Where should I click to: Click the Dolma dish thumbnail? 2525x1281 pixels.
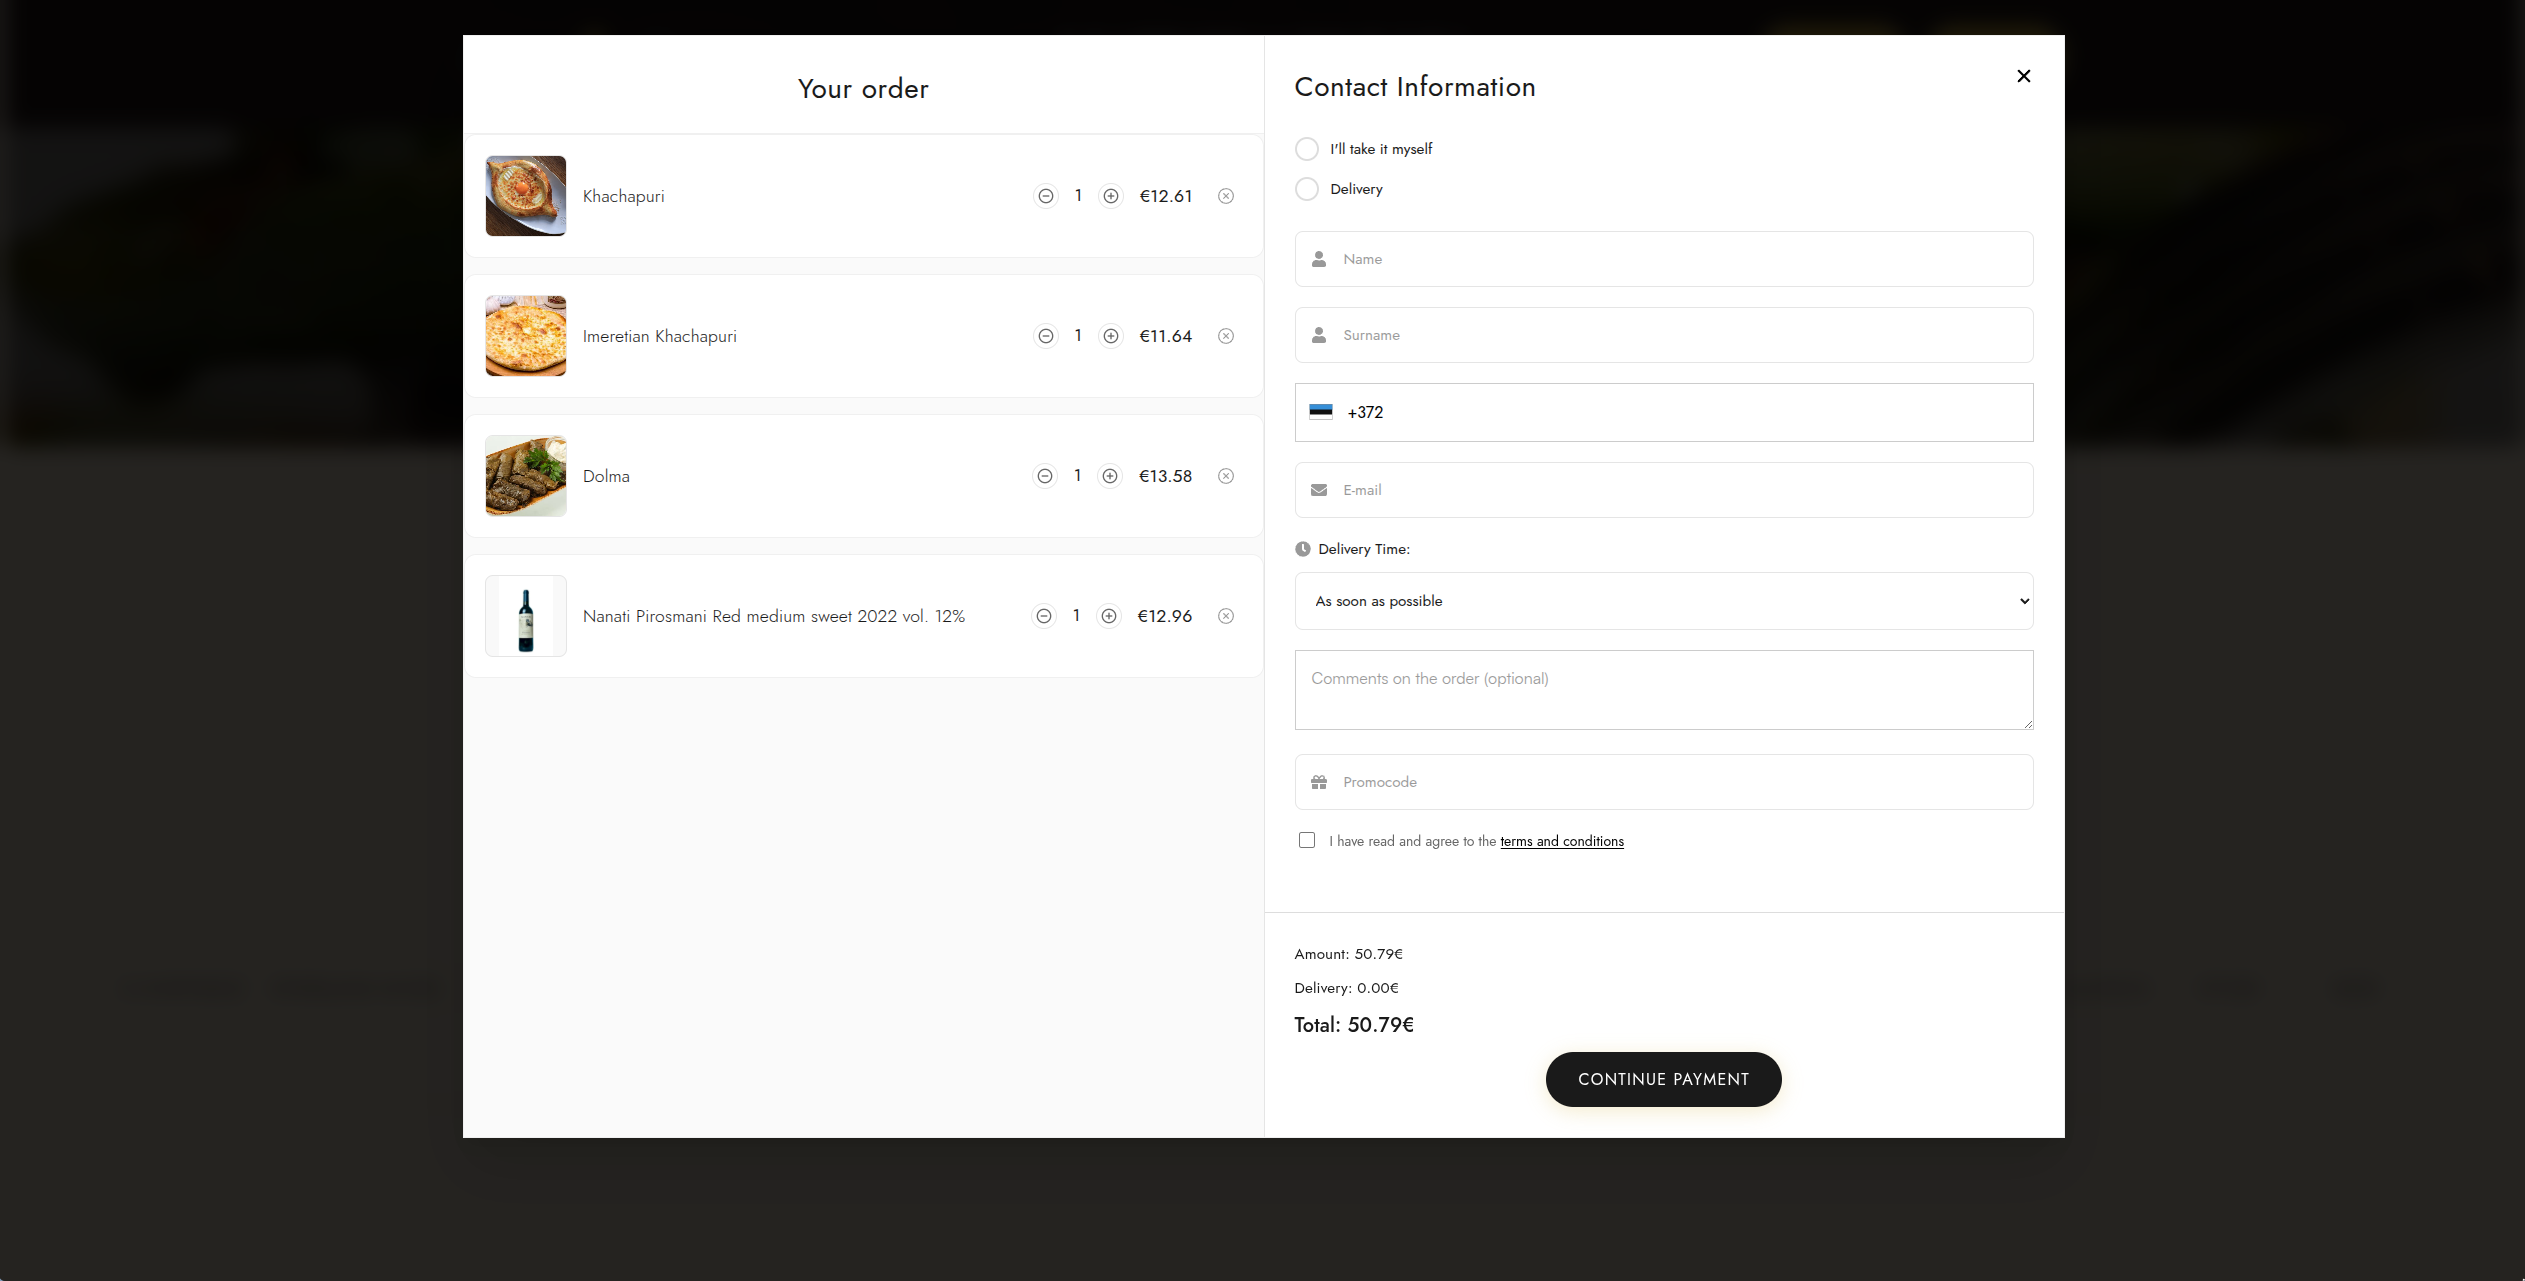524,476
